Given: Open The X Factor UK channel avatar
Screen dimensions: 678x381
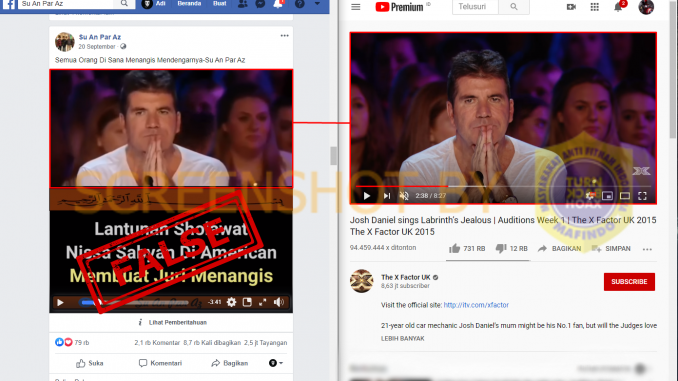Looking at the screenshot, I should click(x=361, y=281).
